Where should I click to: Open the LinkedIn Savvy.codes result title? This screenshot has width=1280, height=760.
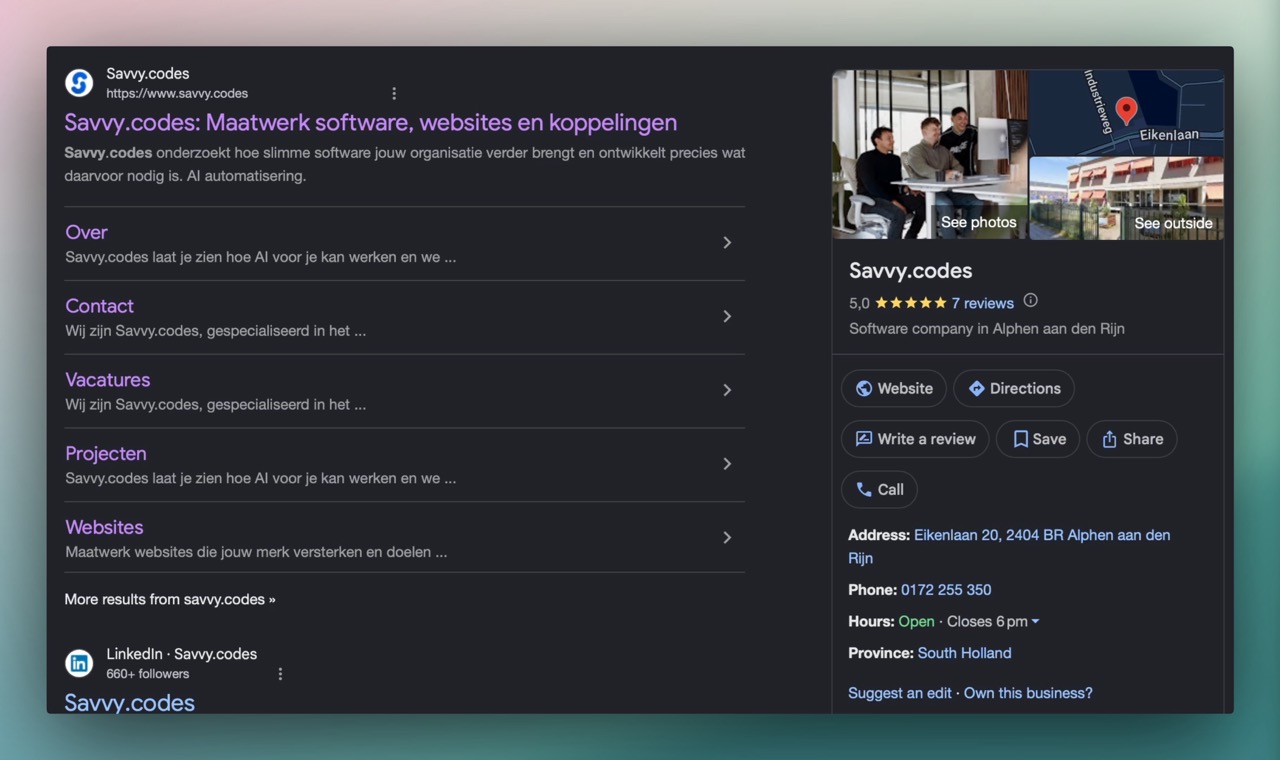click(130, 702)
